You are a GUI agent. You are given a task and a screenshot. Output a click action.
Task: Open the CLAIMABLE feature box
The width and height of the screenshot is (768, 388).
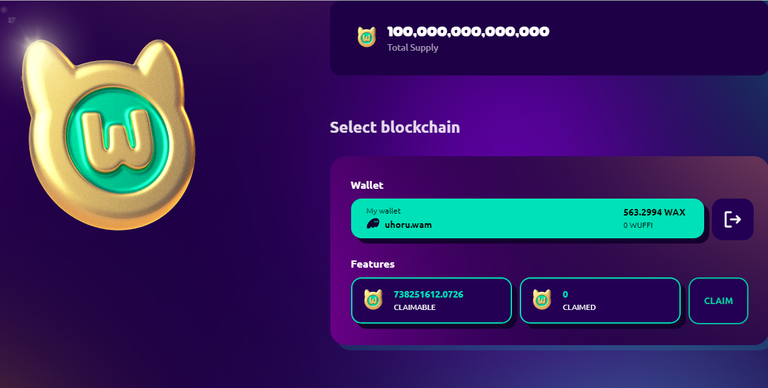click(432, 300)
